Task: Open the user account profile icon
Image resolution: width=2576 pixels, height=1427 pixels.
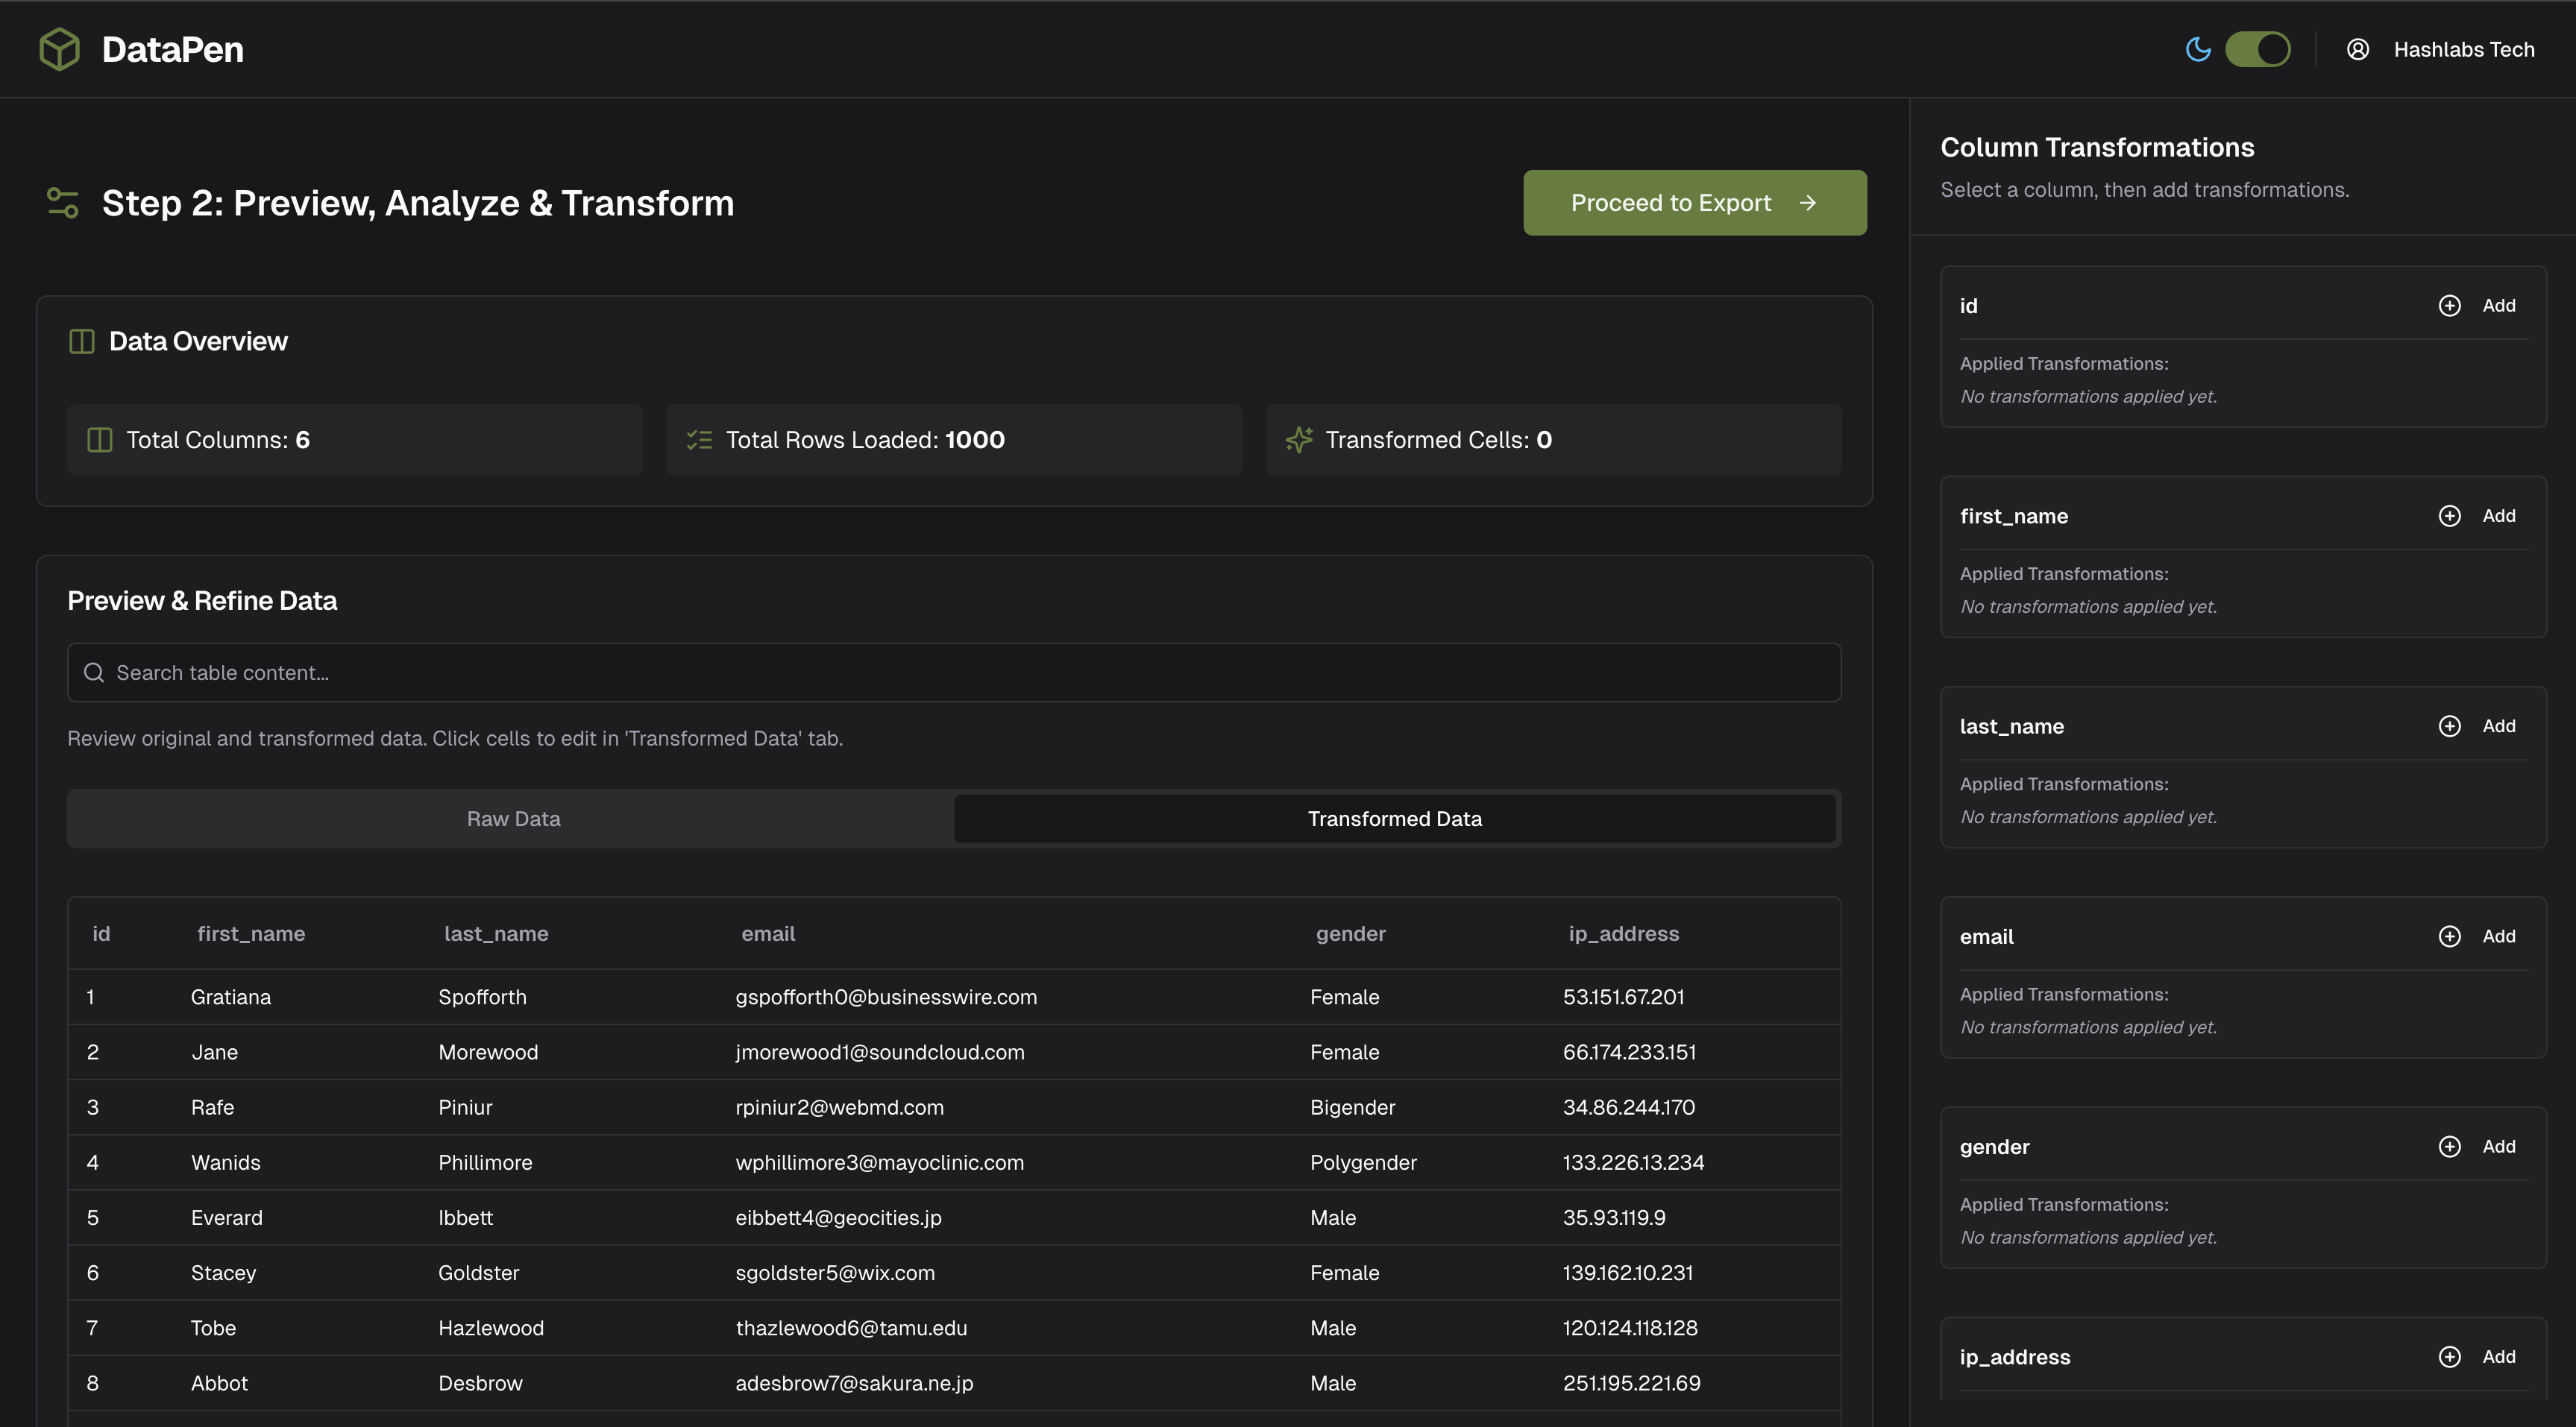Action: (x=2358, y=49)
